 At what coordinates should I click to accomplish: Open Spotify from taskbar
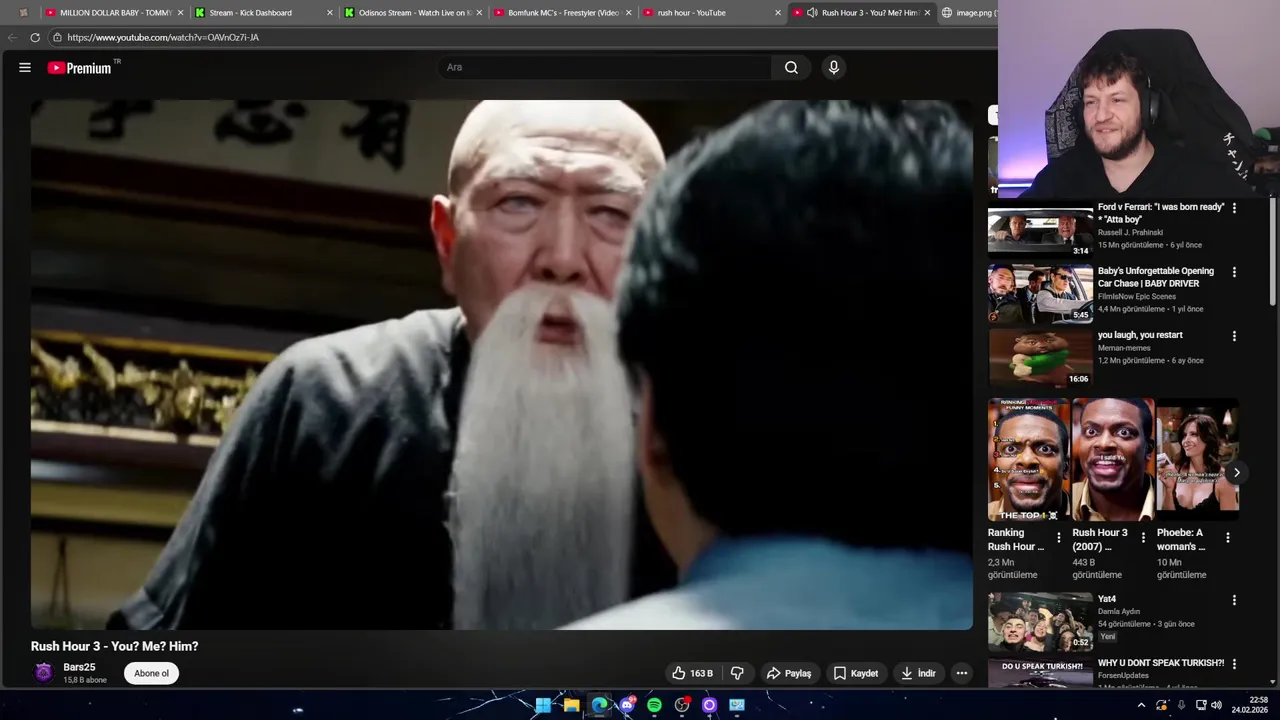tap(654, 705)
